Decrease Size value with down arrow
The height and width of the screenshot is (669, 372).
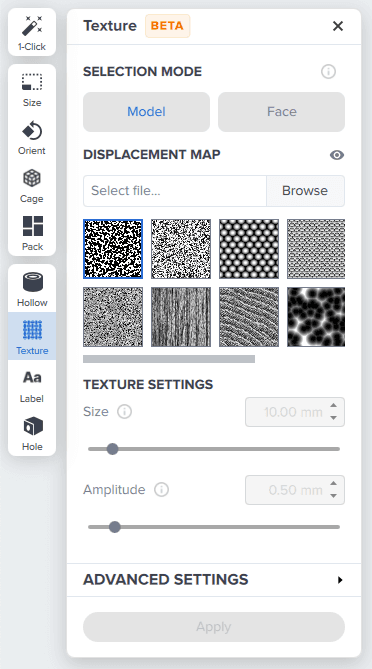[x=334, y=418]
